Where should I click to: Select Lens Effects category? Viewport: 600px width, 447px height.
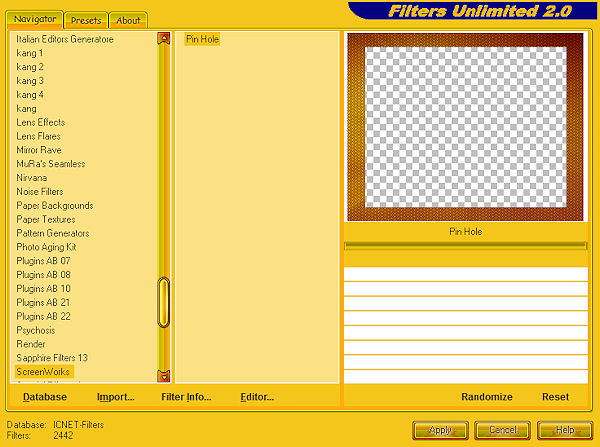click(x=41, y=122)
